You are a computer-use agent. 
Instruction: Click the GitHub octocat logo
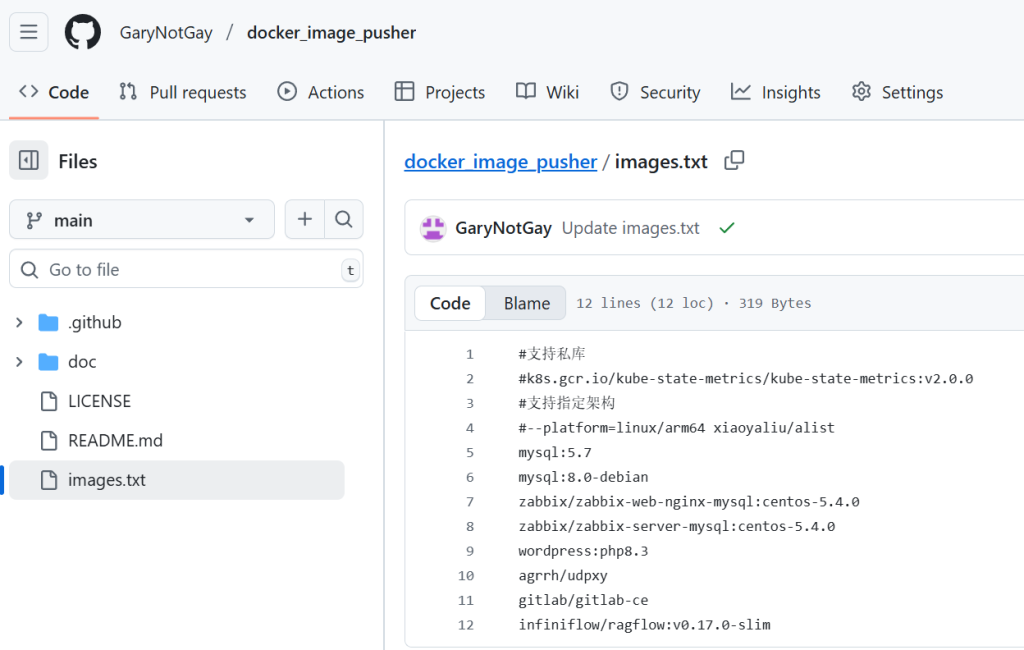(83, 32)
